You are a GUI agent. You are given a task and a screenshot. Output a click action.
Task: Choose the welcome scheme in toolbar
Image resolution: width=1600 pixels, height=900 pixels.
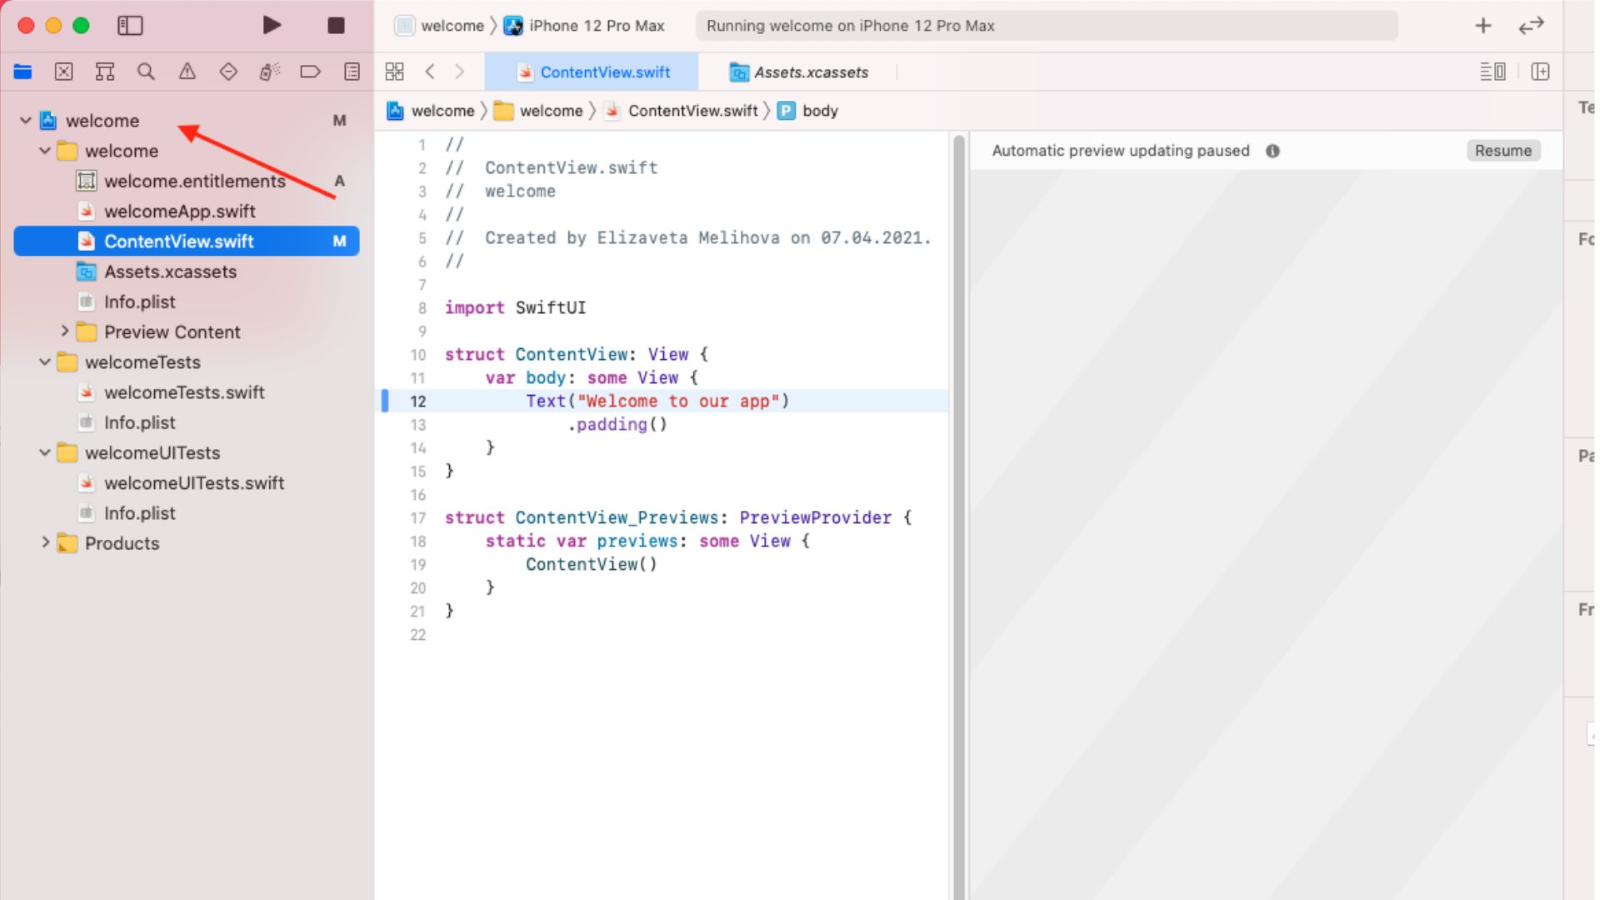tap(440, 26)
